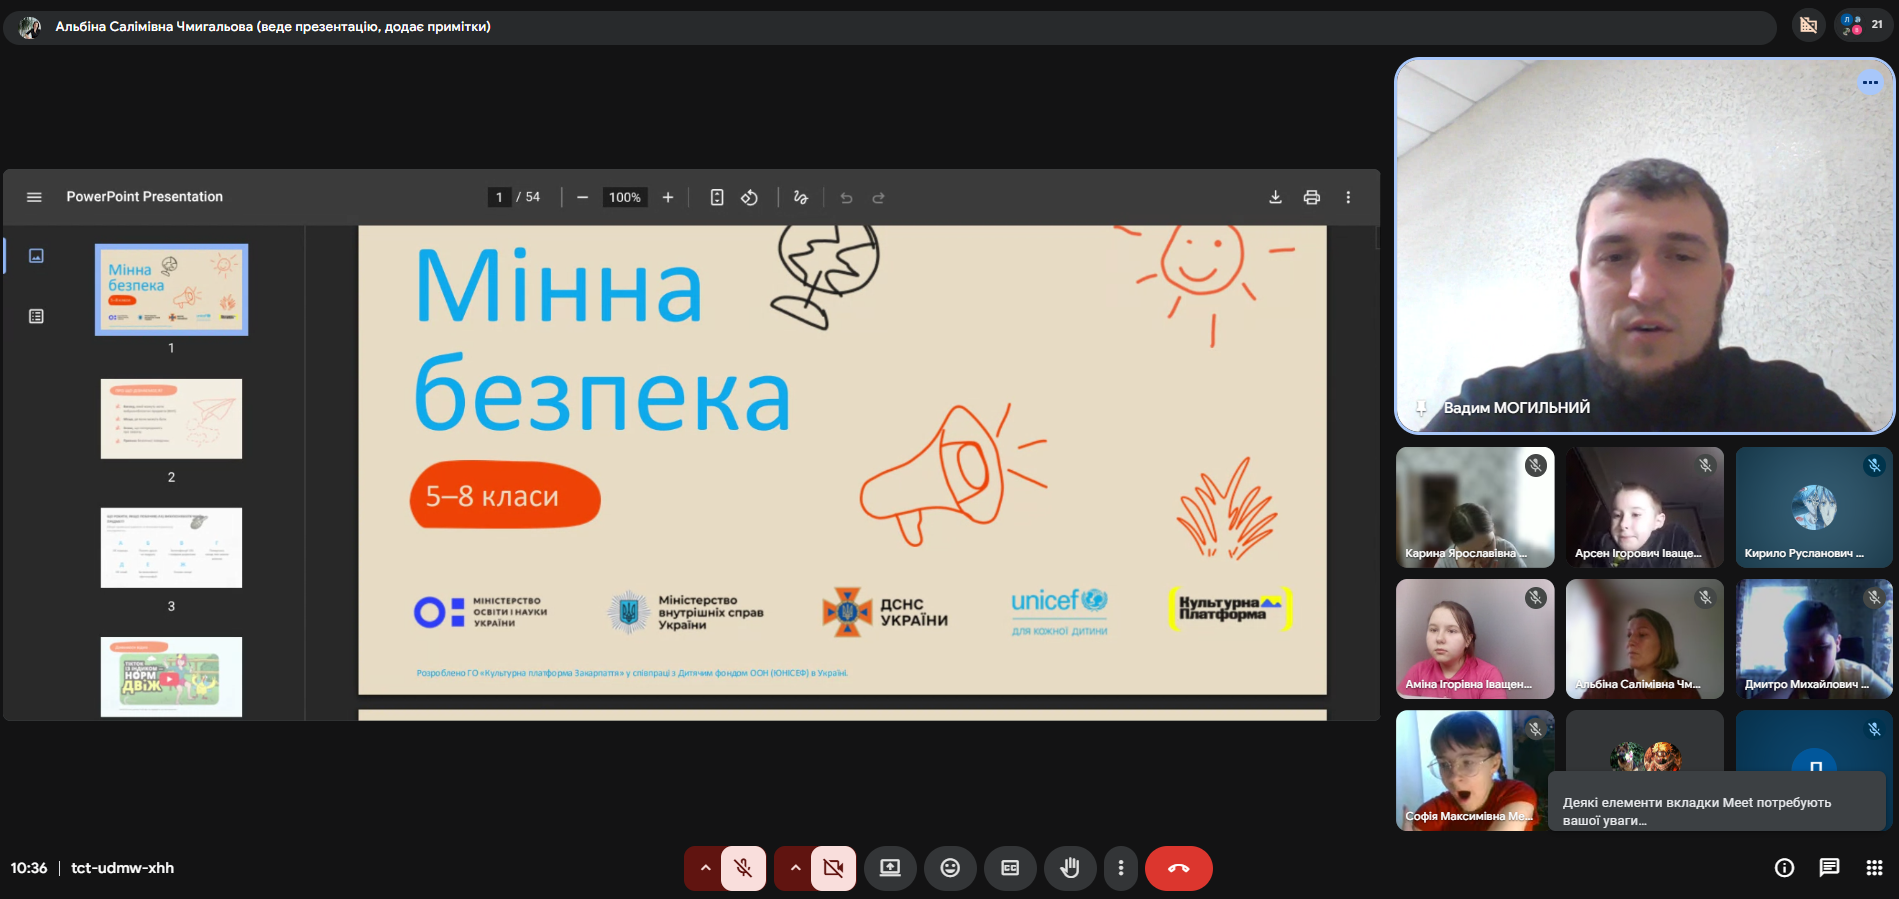Raise your hand
Viewport: 1899px width, 899px height.
pyautogui.click(x=1070, y=868)
